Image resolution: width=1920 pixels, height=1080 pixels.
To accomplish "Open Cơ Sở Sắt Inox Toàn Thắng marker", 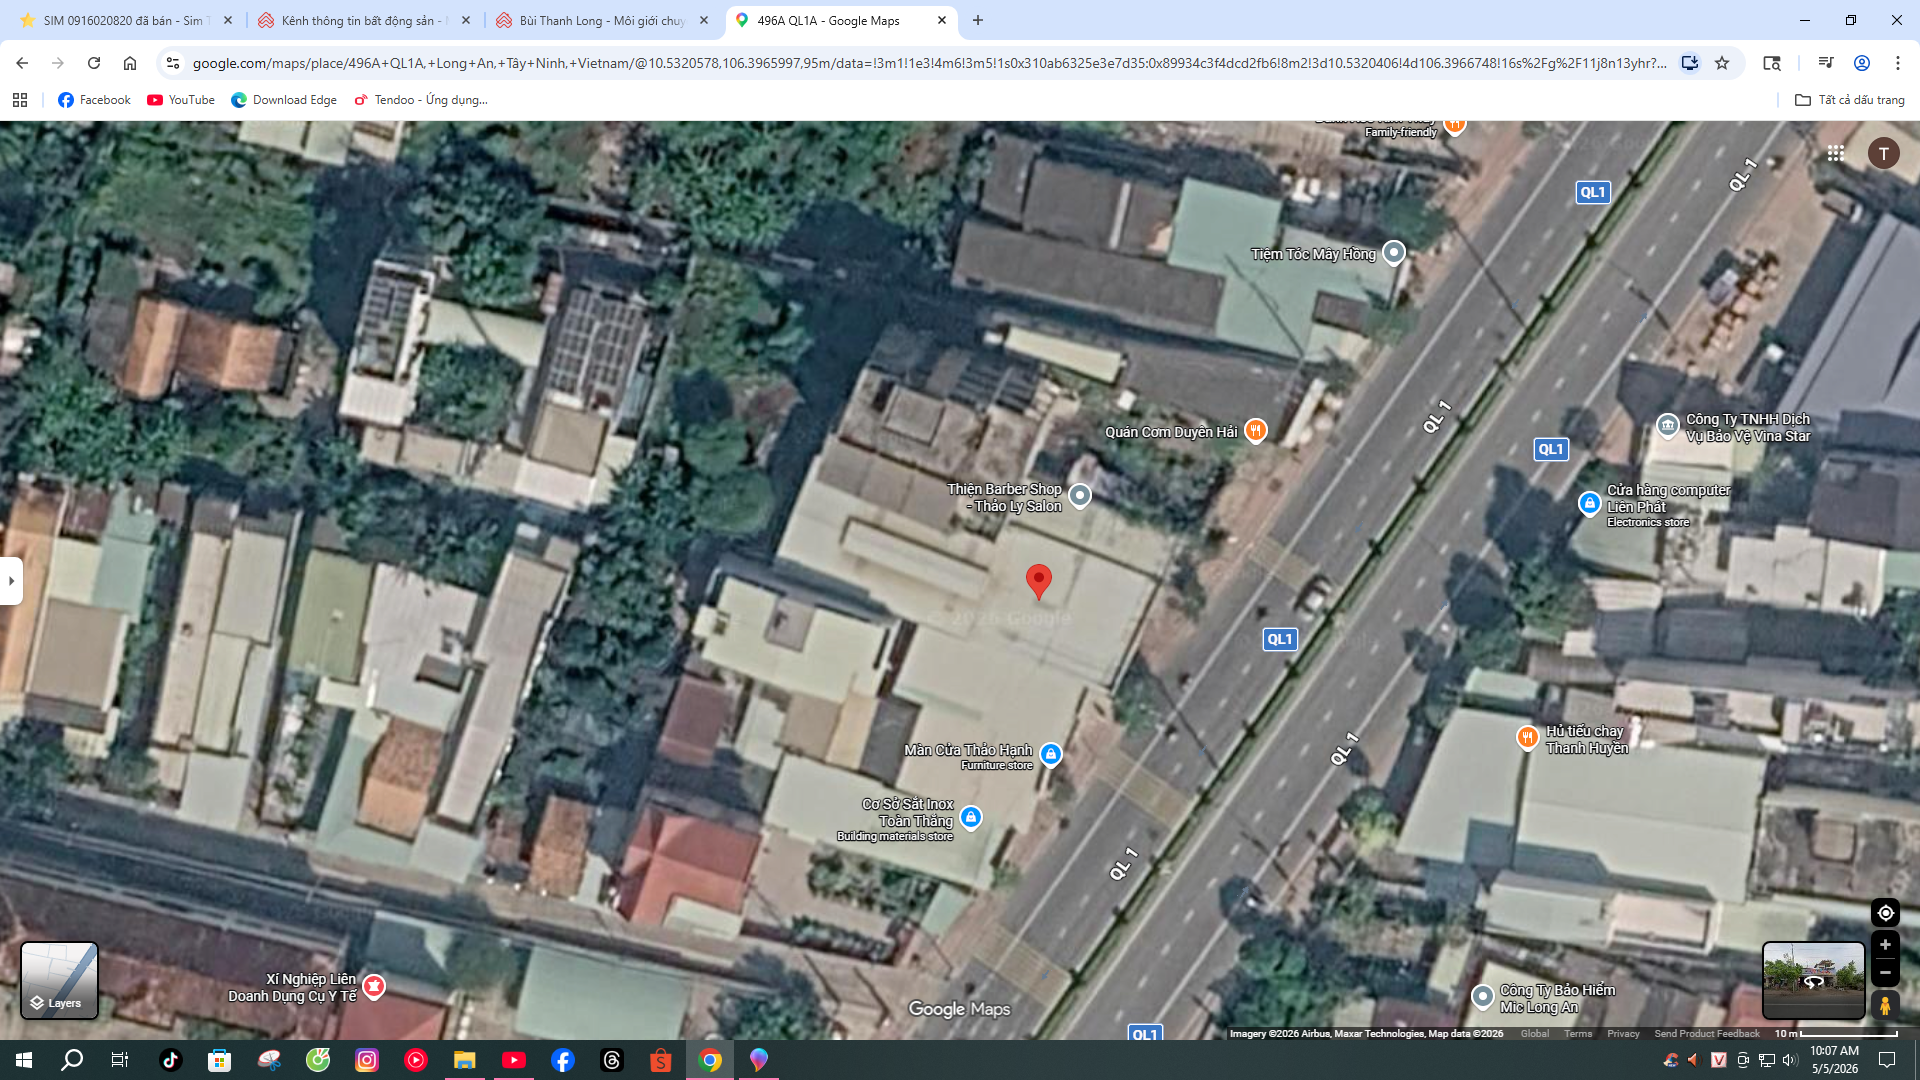I will pyautogui.click(x=971, y=818).
